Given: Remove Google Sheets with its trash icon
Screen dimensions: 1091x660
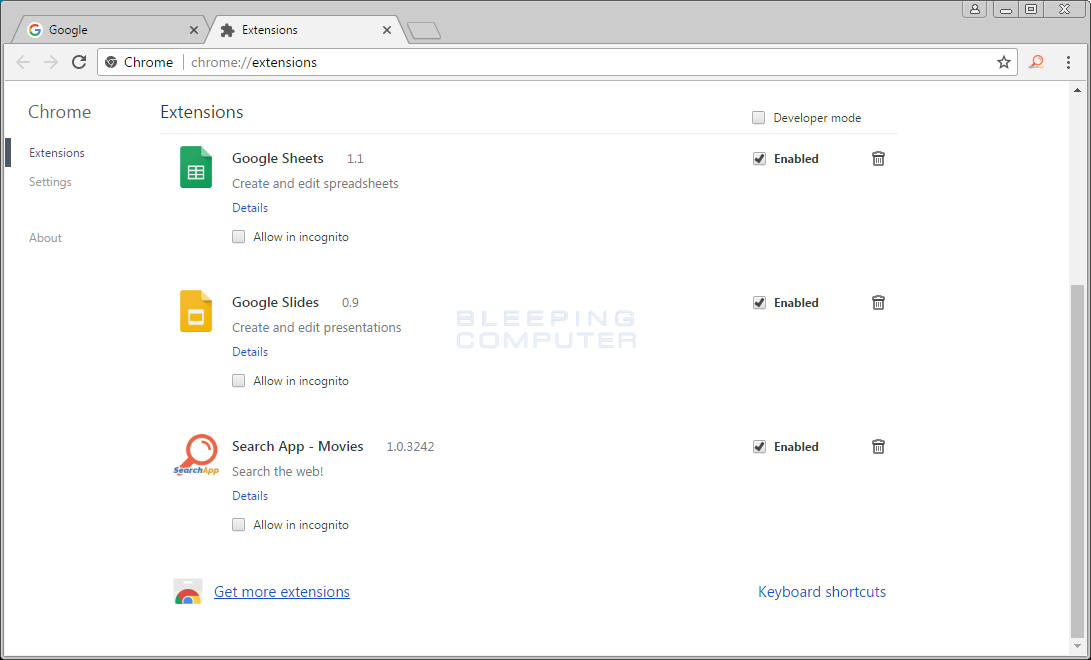Looking at the screenshot, I should click(878, 159).
